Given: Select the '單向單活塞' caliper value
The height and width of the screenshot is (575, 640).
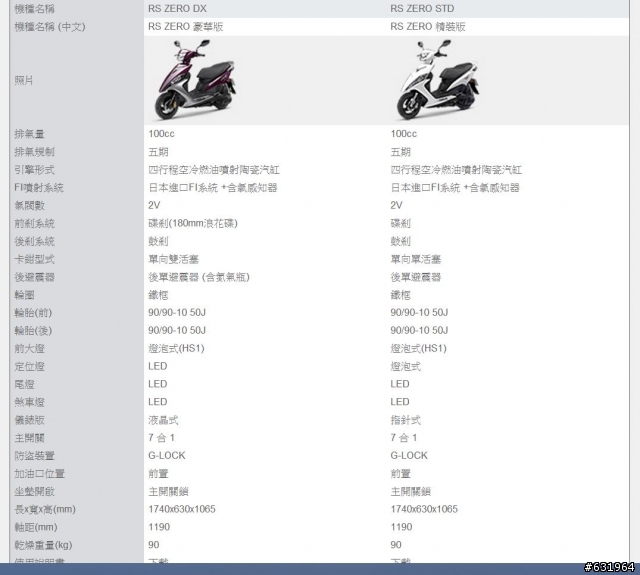Looking at the screenshot, I should coord(416,259).
